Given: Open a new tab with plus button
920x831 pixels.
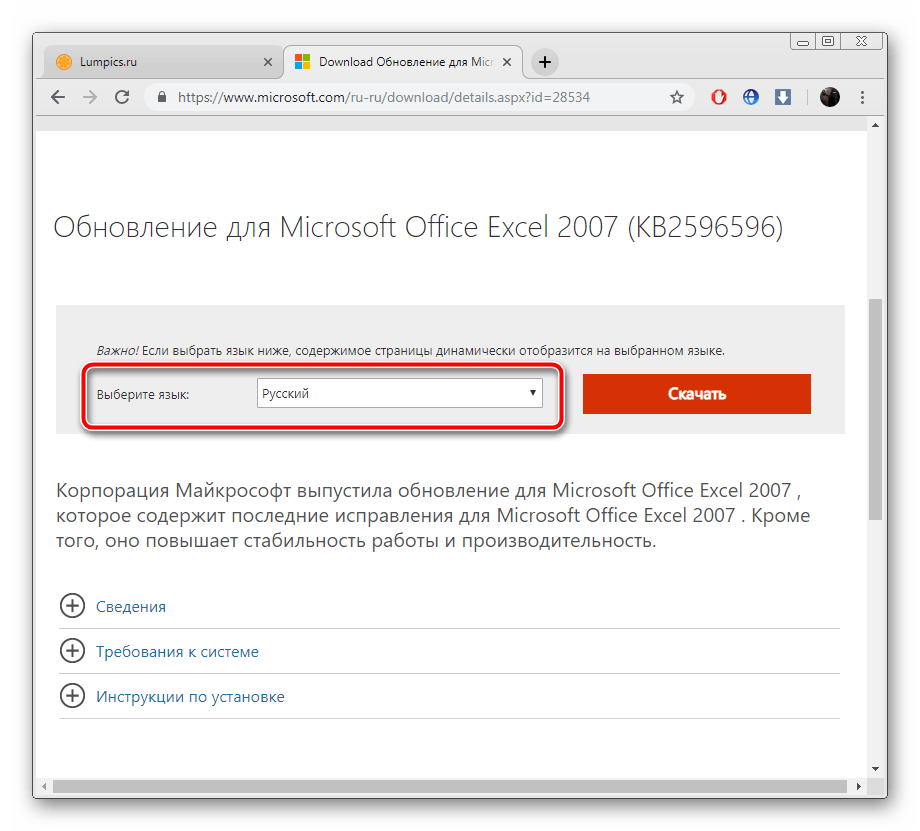Looking at the screenshot, I should pyautogui.click(x=545, y=62).
